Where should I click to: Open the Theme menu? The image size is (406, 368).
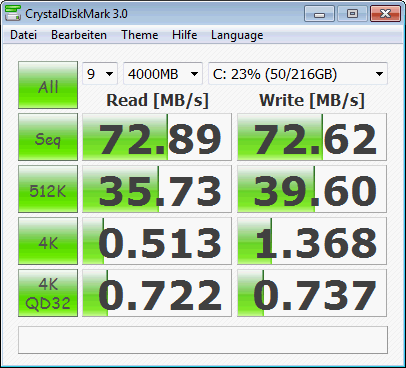(x=140, y=35)
